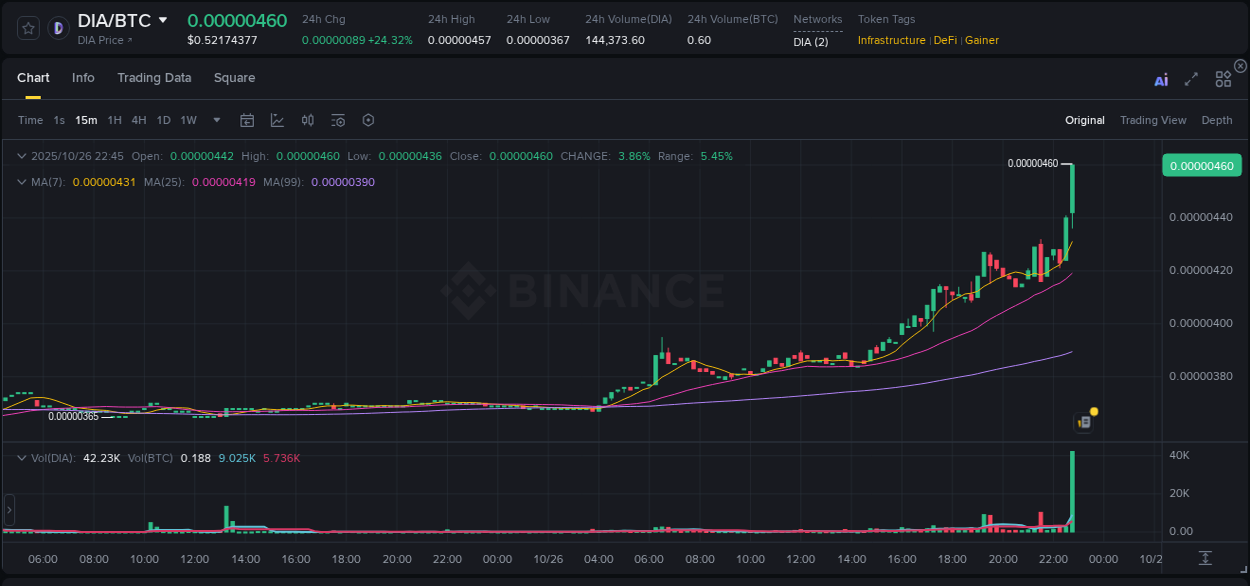The width and height of the screenshot is (1250, 586).
Task: Open the date picker calendar icon
Action: coord(247,120)
